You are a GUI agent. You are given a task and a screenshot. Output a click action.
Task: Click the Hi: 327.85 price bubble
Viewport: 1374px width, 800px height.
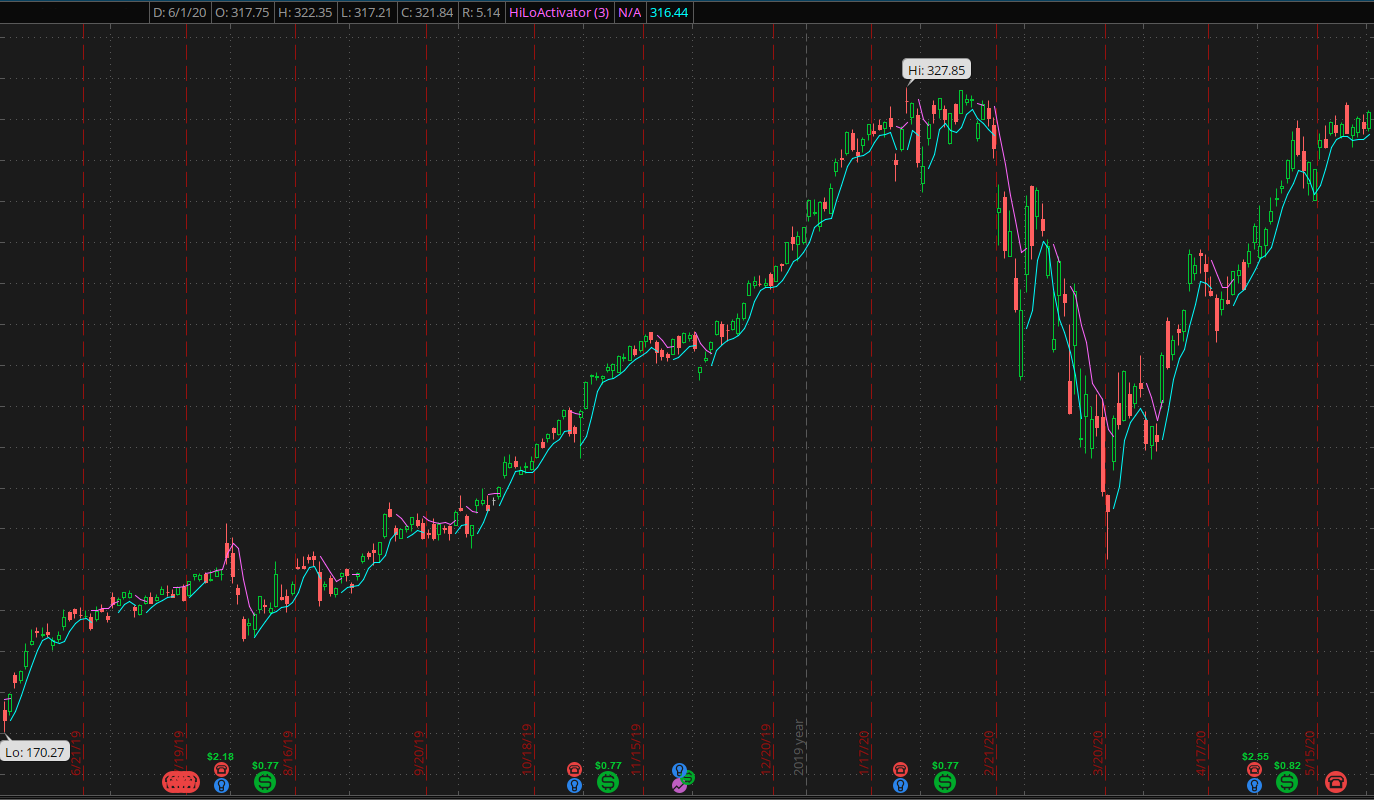coord(936,70)
